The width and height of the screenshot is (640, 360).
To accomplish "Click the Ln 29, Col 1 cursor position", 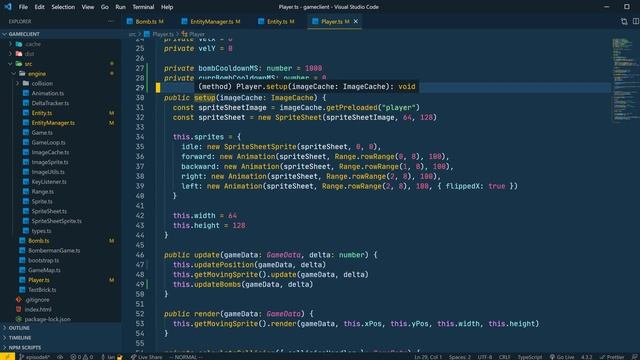I will (428, 357).
